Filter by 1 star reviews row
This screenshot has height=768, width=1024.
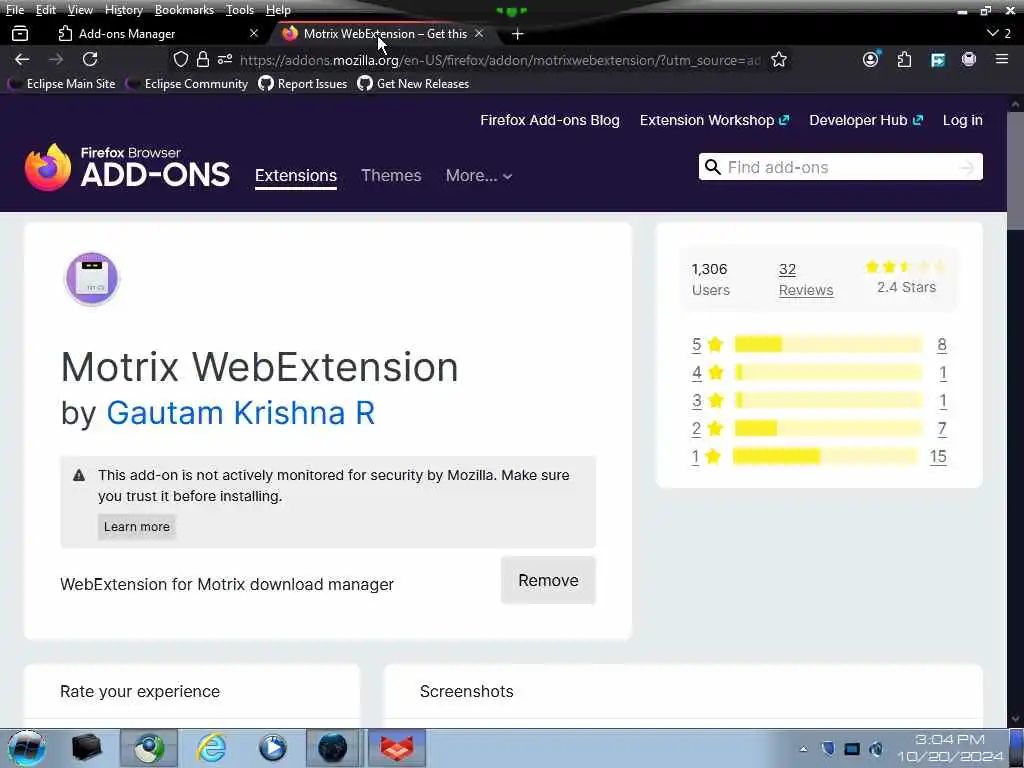[819, 456]
